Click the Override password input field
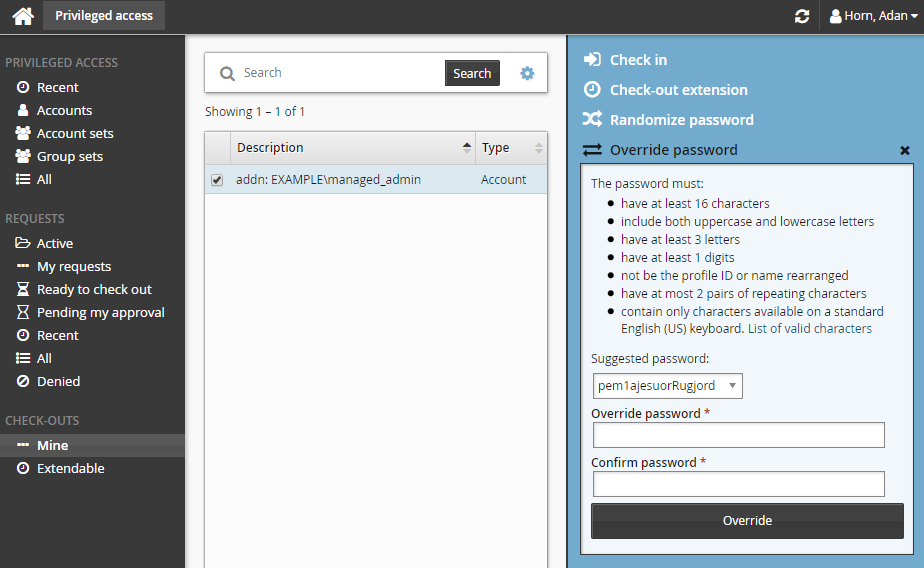 [738, 435]
